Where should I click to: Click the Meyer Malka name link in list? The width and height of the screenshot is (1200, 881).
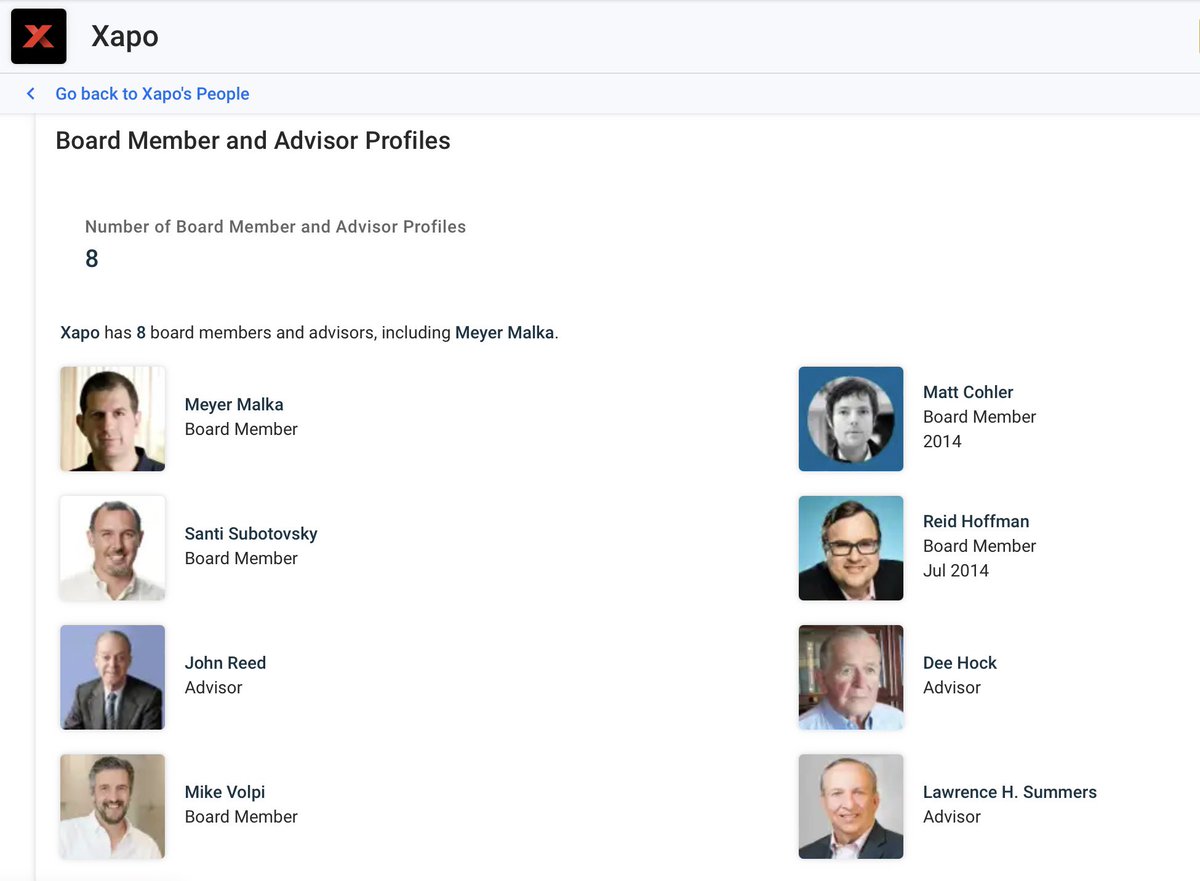(x=234, y=405)
